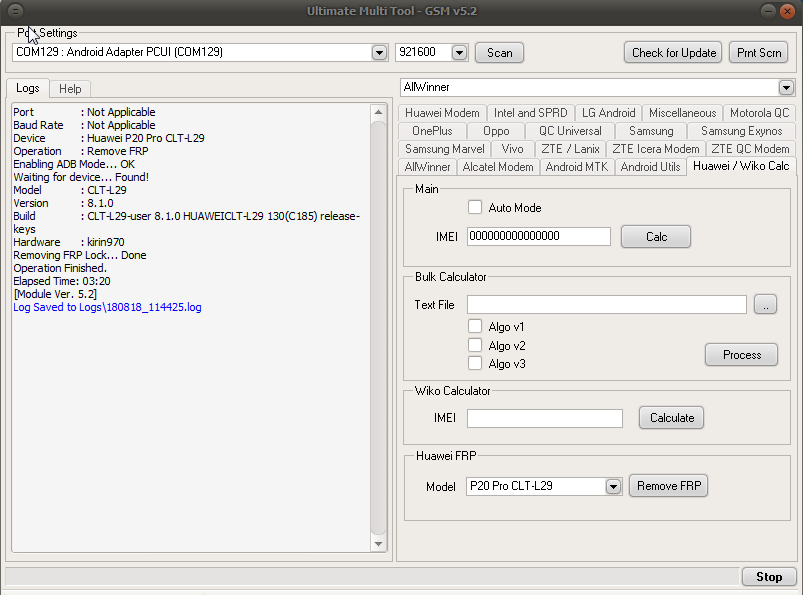The width and height of the screenshot is (803, 595).
Task: Click Check for Update button
Action: [x=673, y=53]
